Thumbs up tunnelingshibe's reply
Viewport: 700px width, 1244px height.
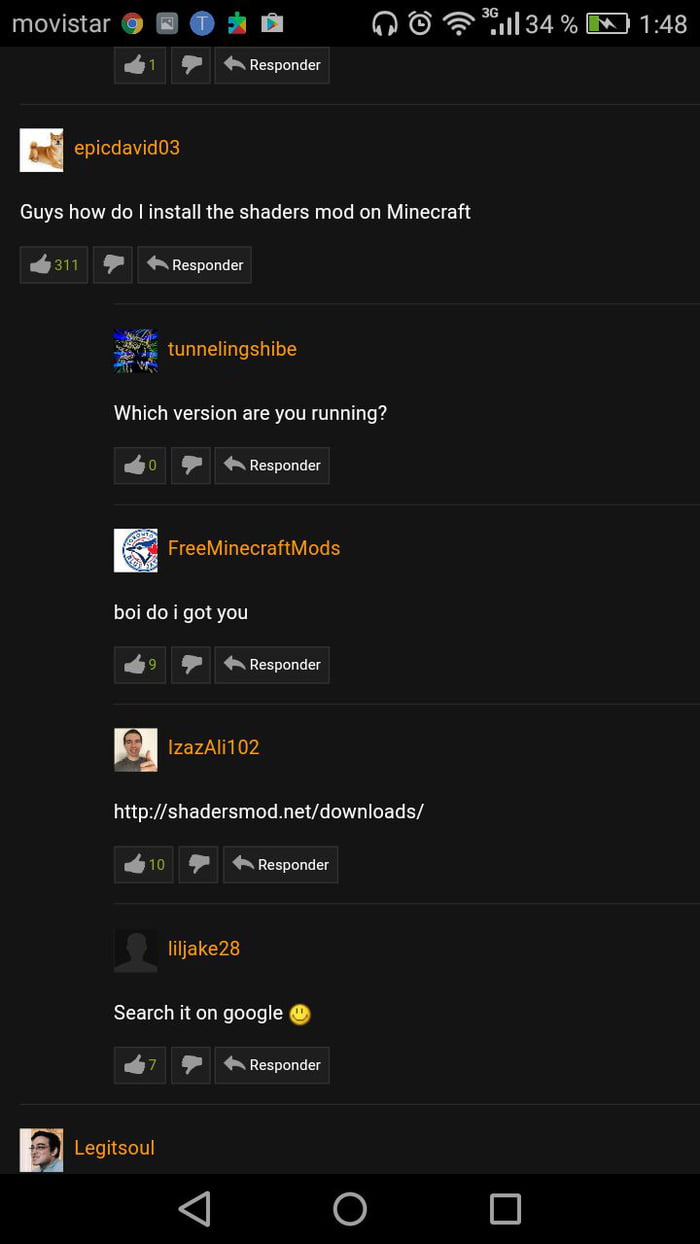click(140, 465)
